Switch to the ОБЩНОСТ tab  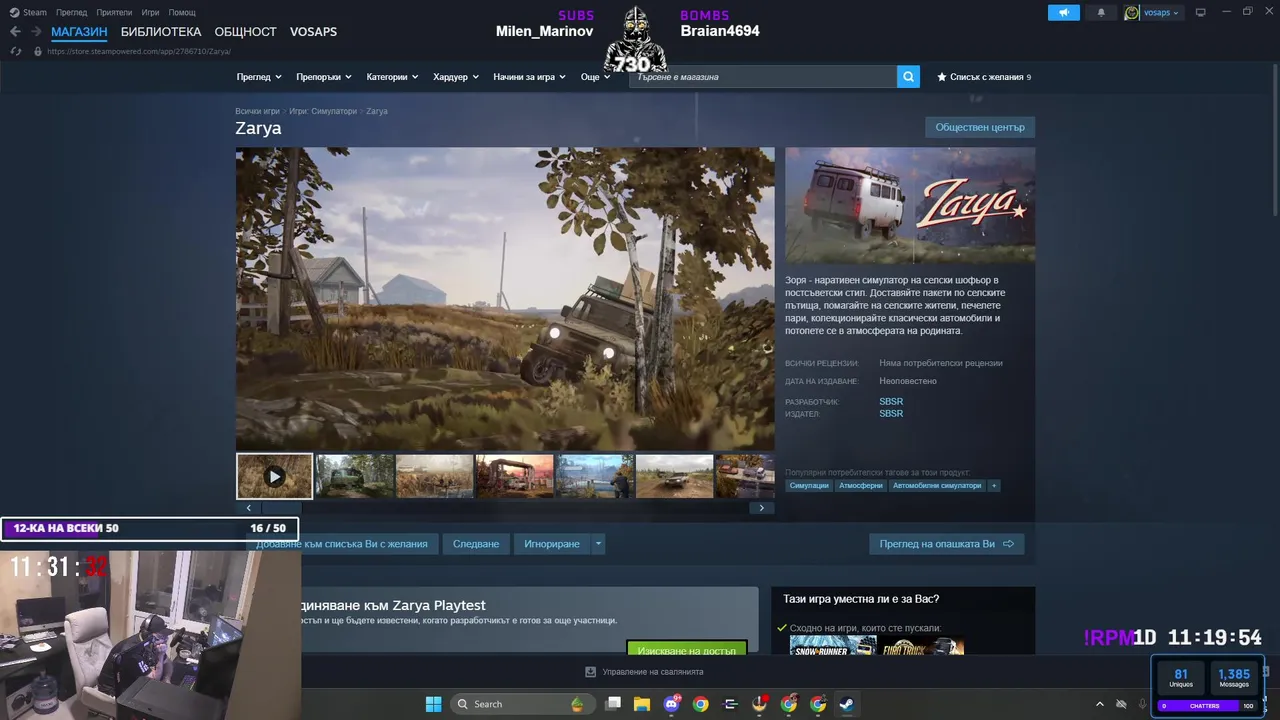245,32
